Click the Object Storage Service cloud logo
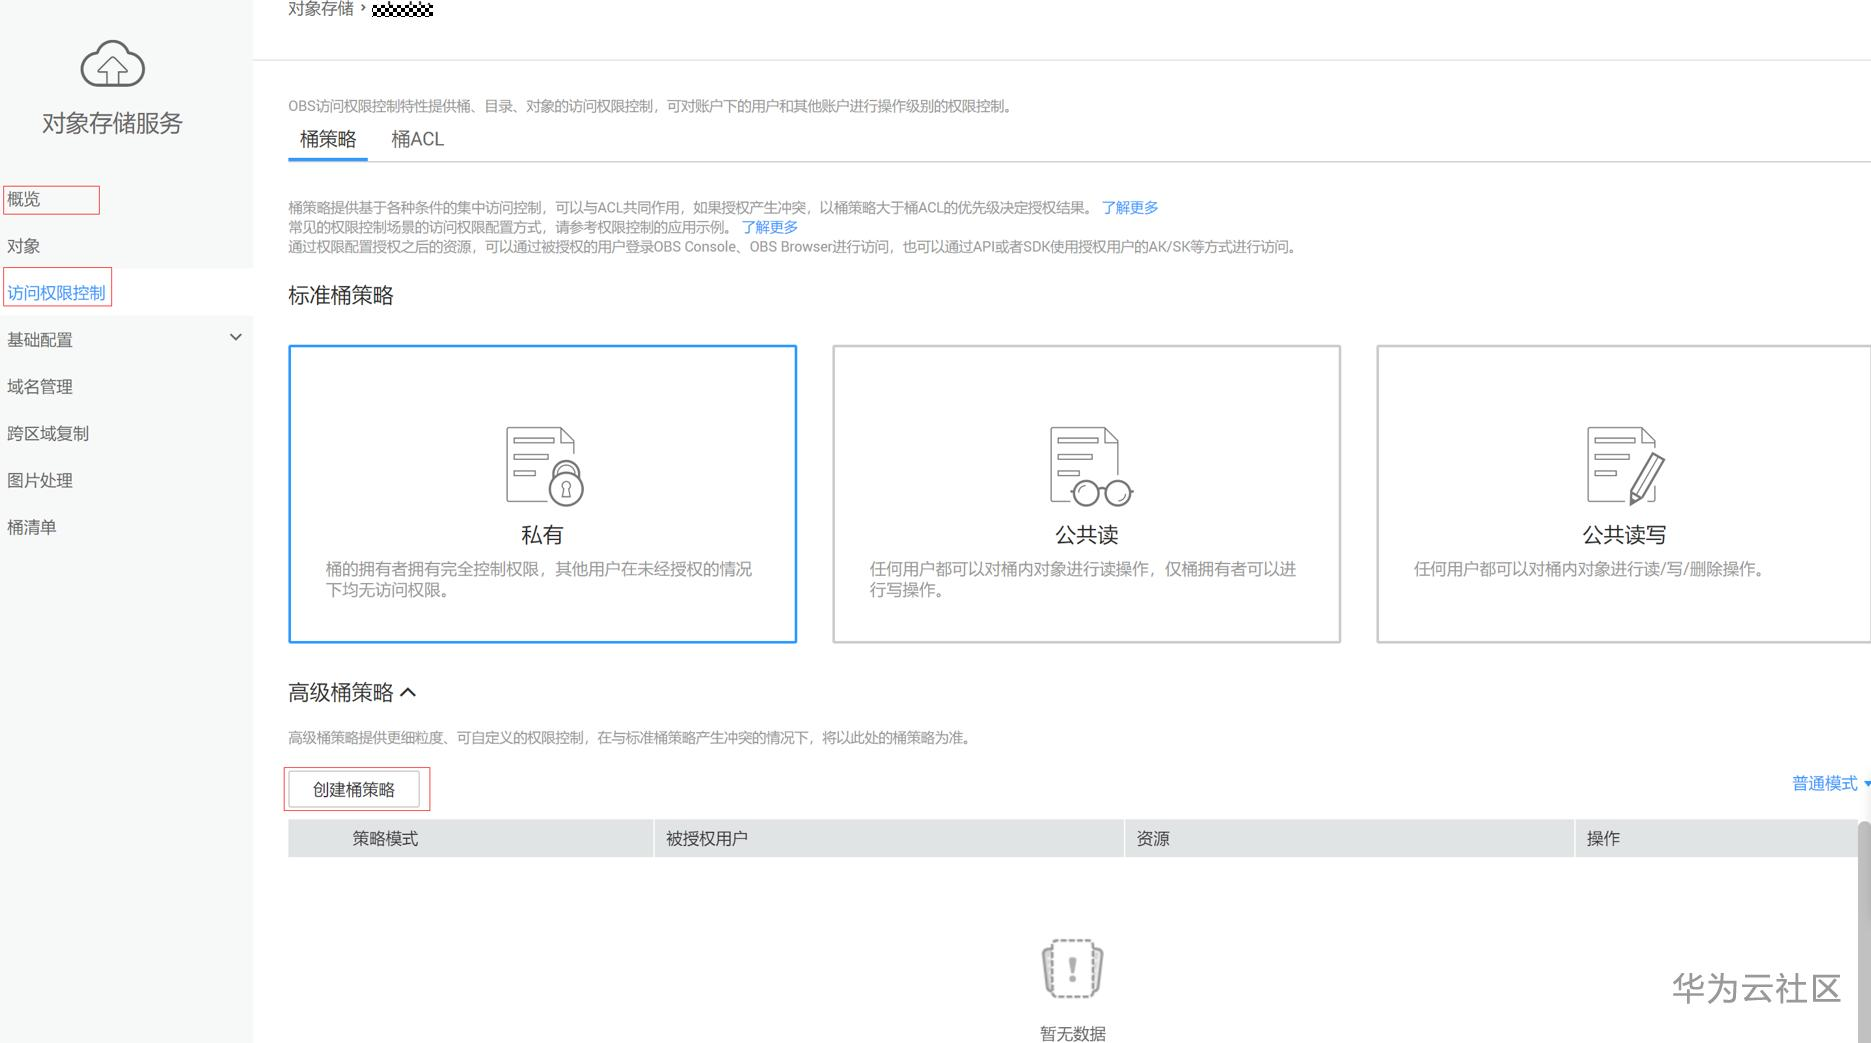Image resolution: width=1871 pixels, height=1043 pixels. [112, 64]
